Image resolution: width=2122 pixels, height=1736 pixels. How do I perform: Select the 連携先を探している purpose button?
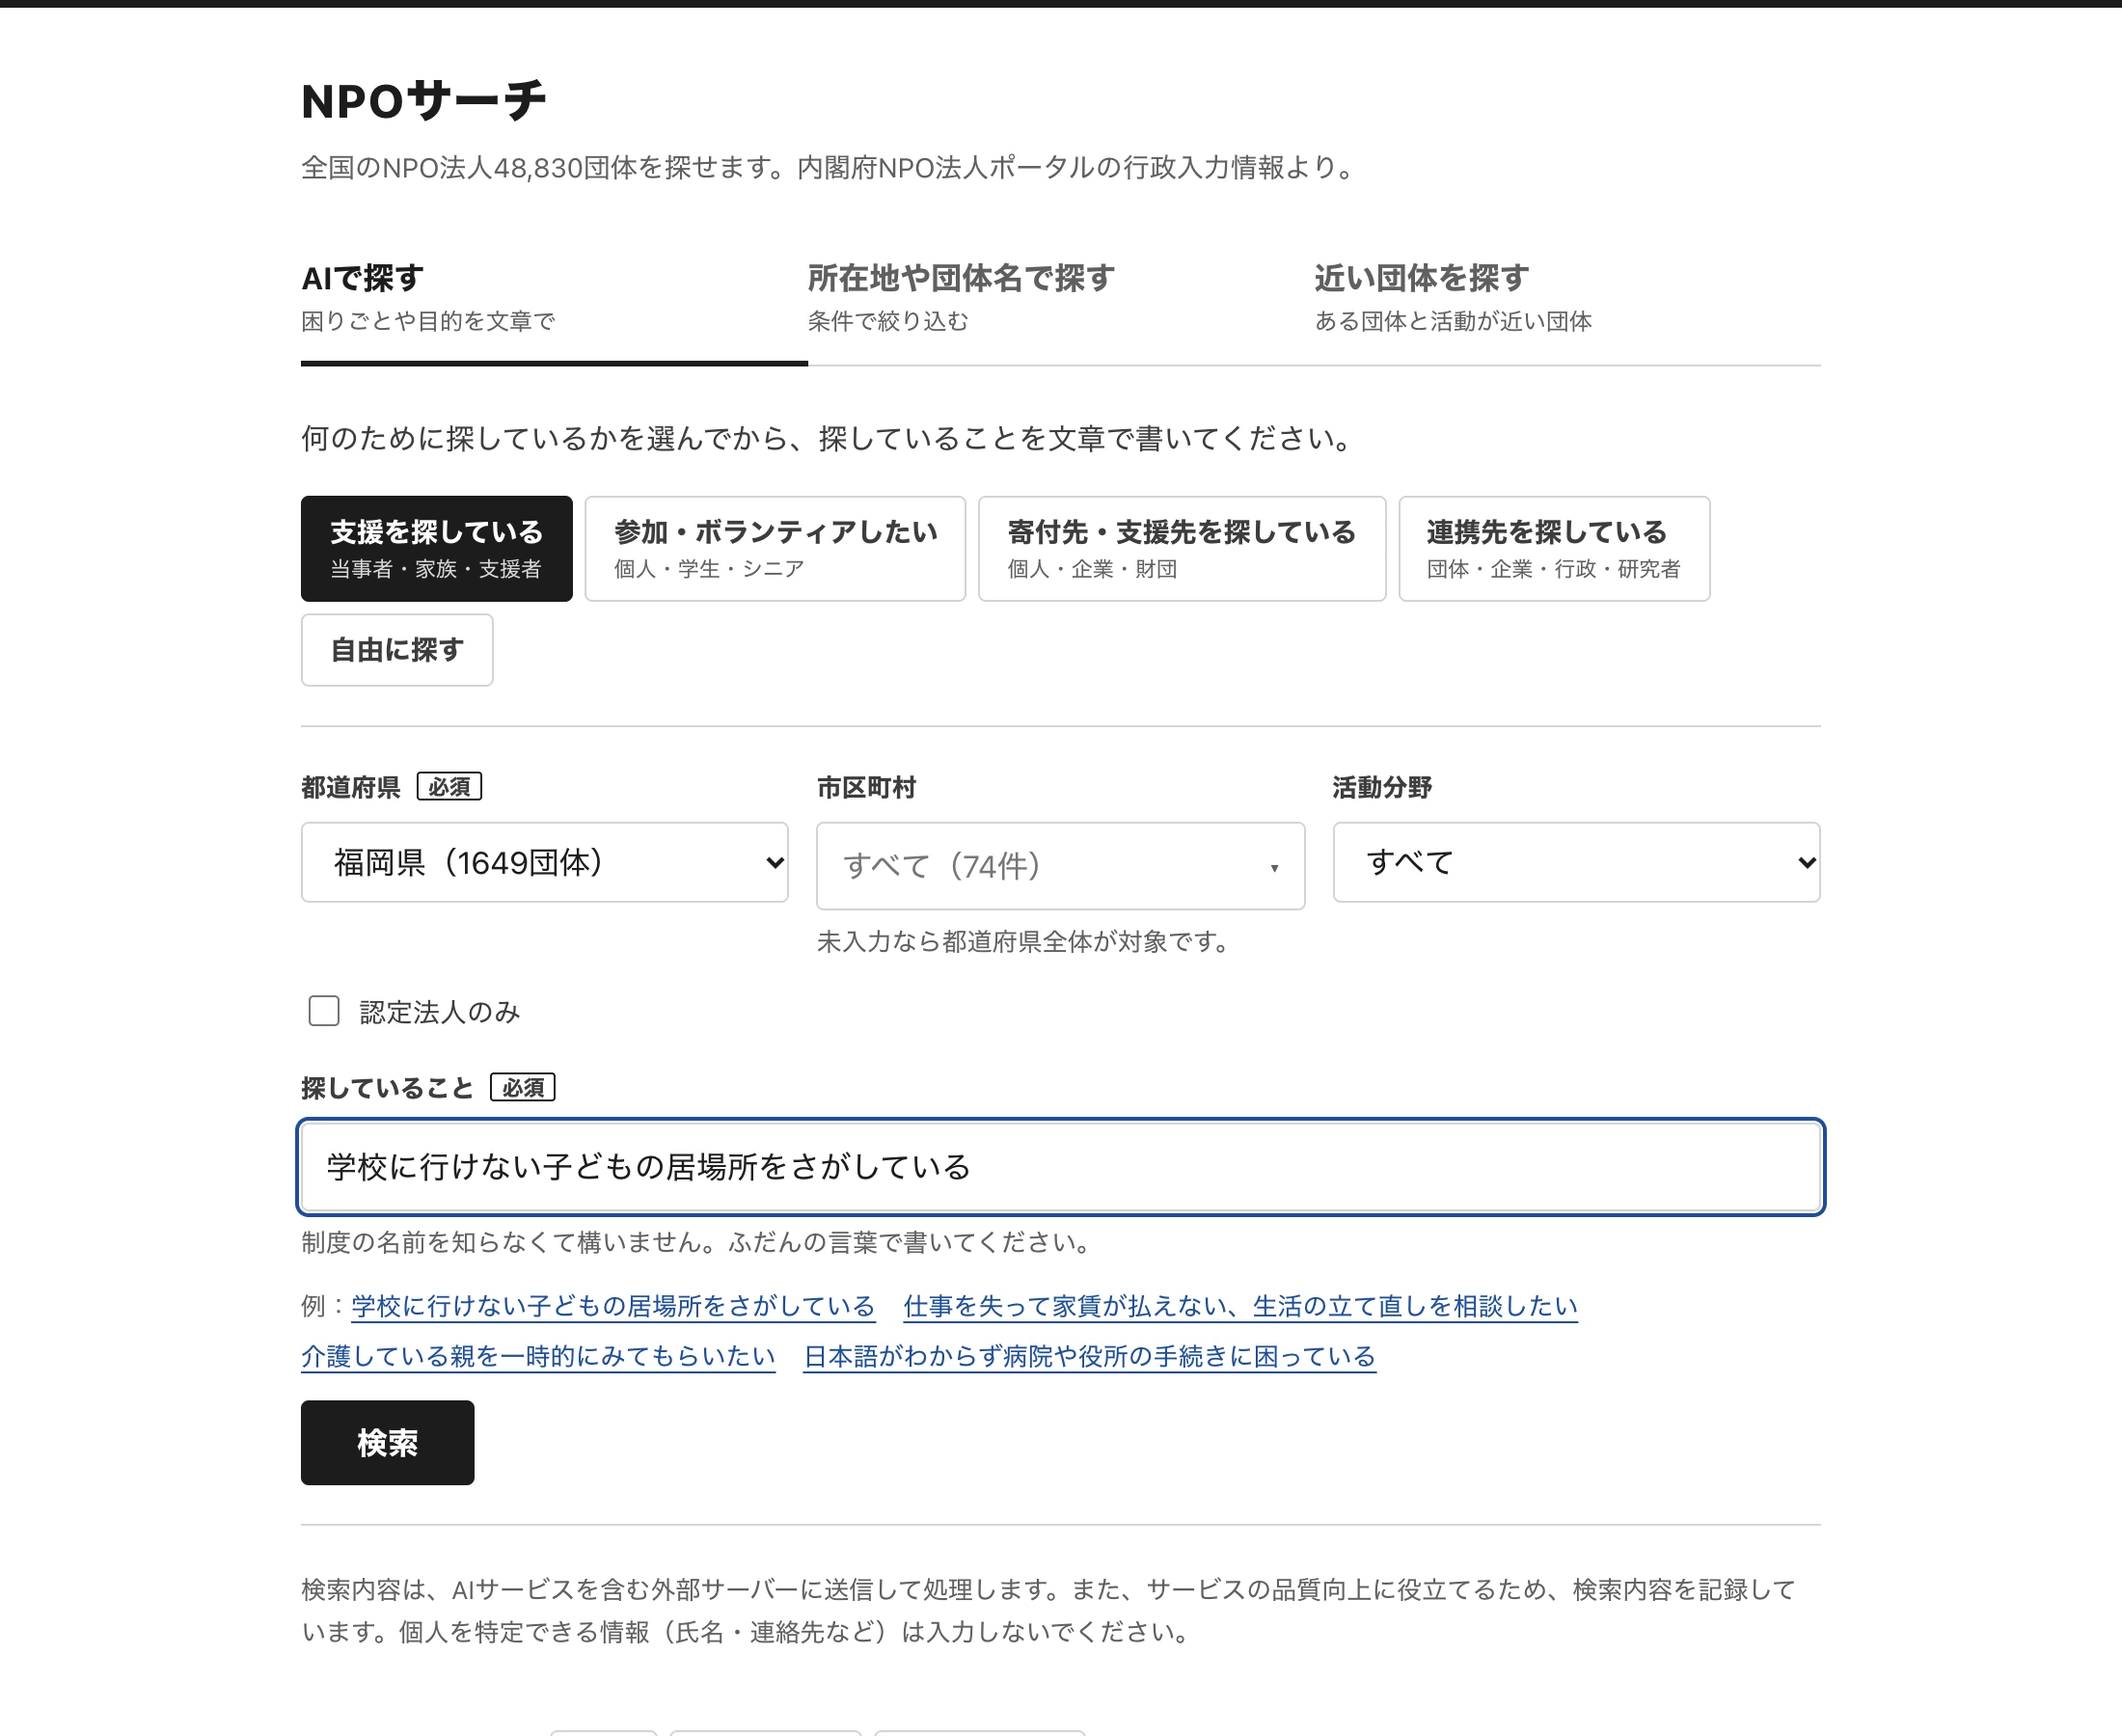(x=1554, y=549)
